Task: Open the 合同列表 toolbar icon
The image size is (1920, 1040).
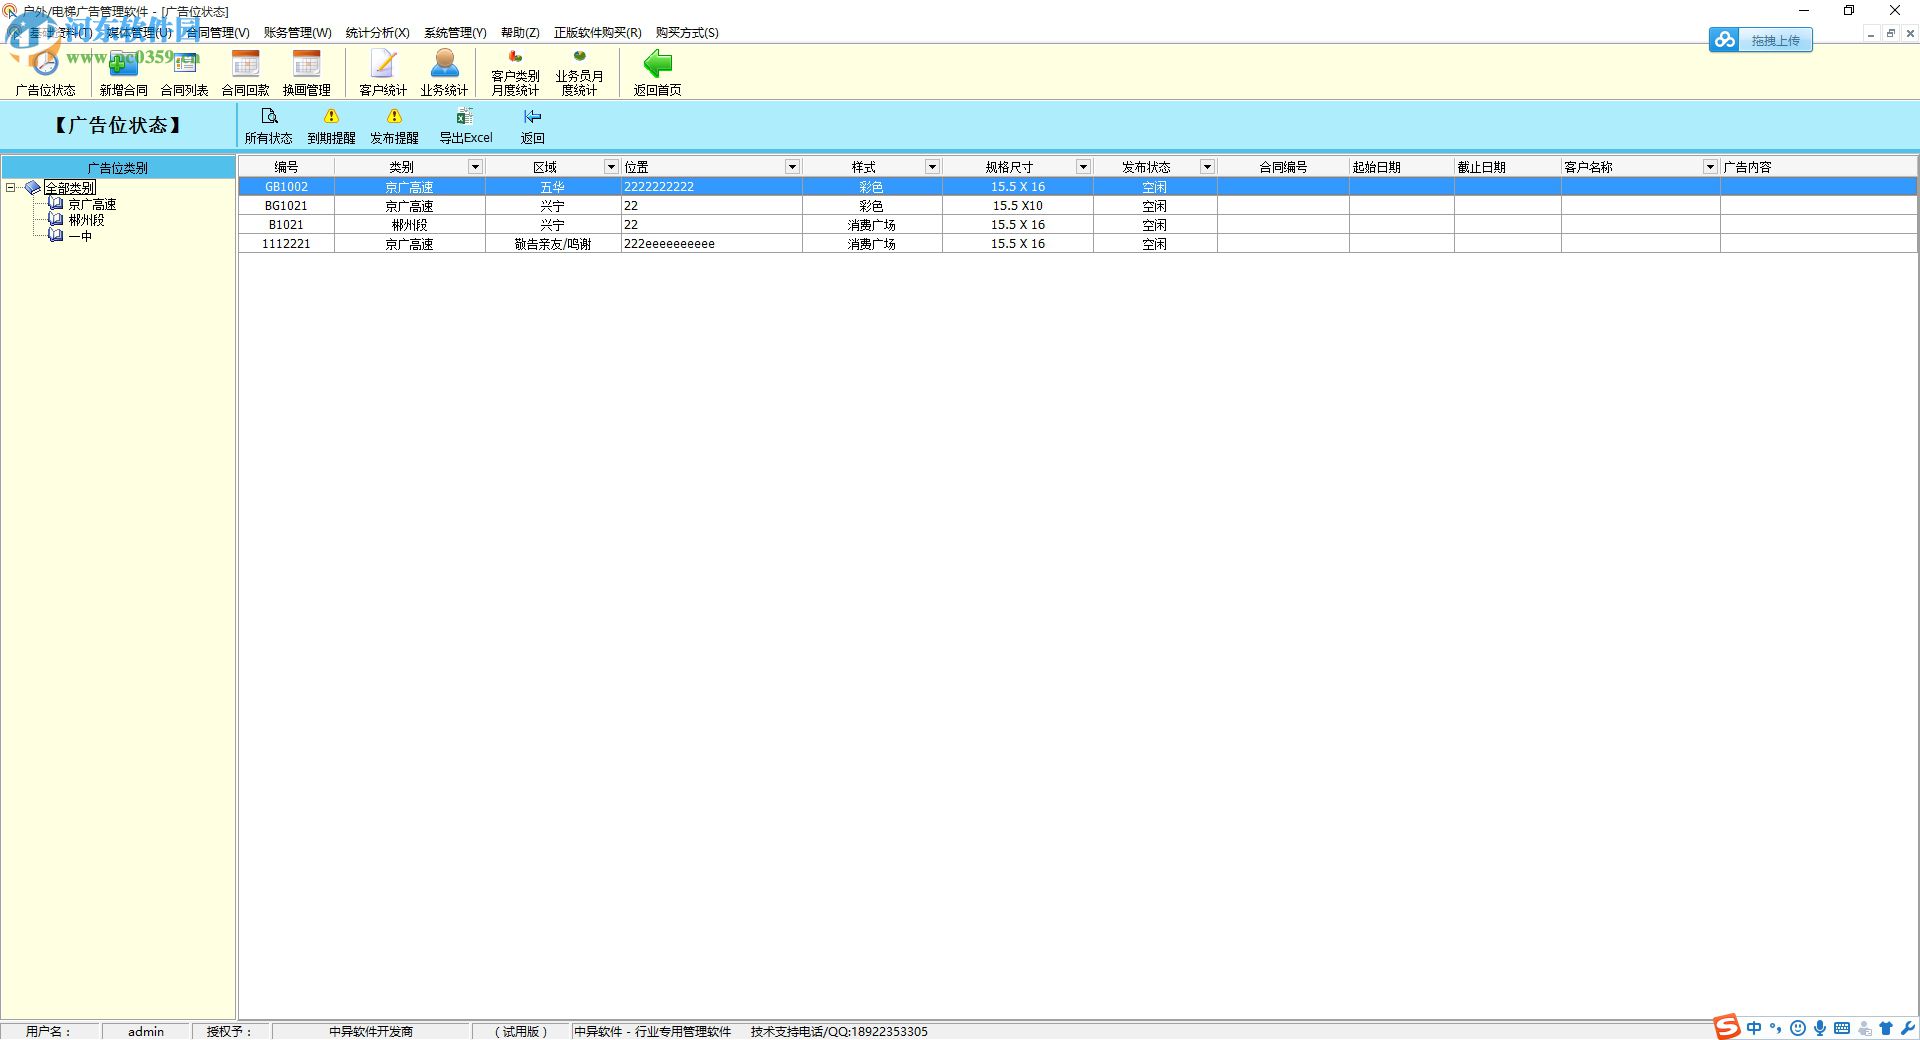Action: 185,72
